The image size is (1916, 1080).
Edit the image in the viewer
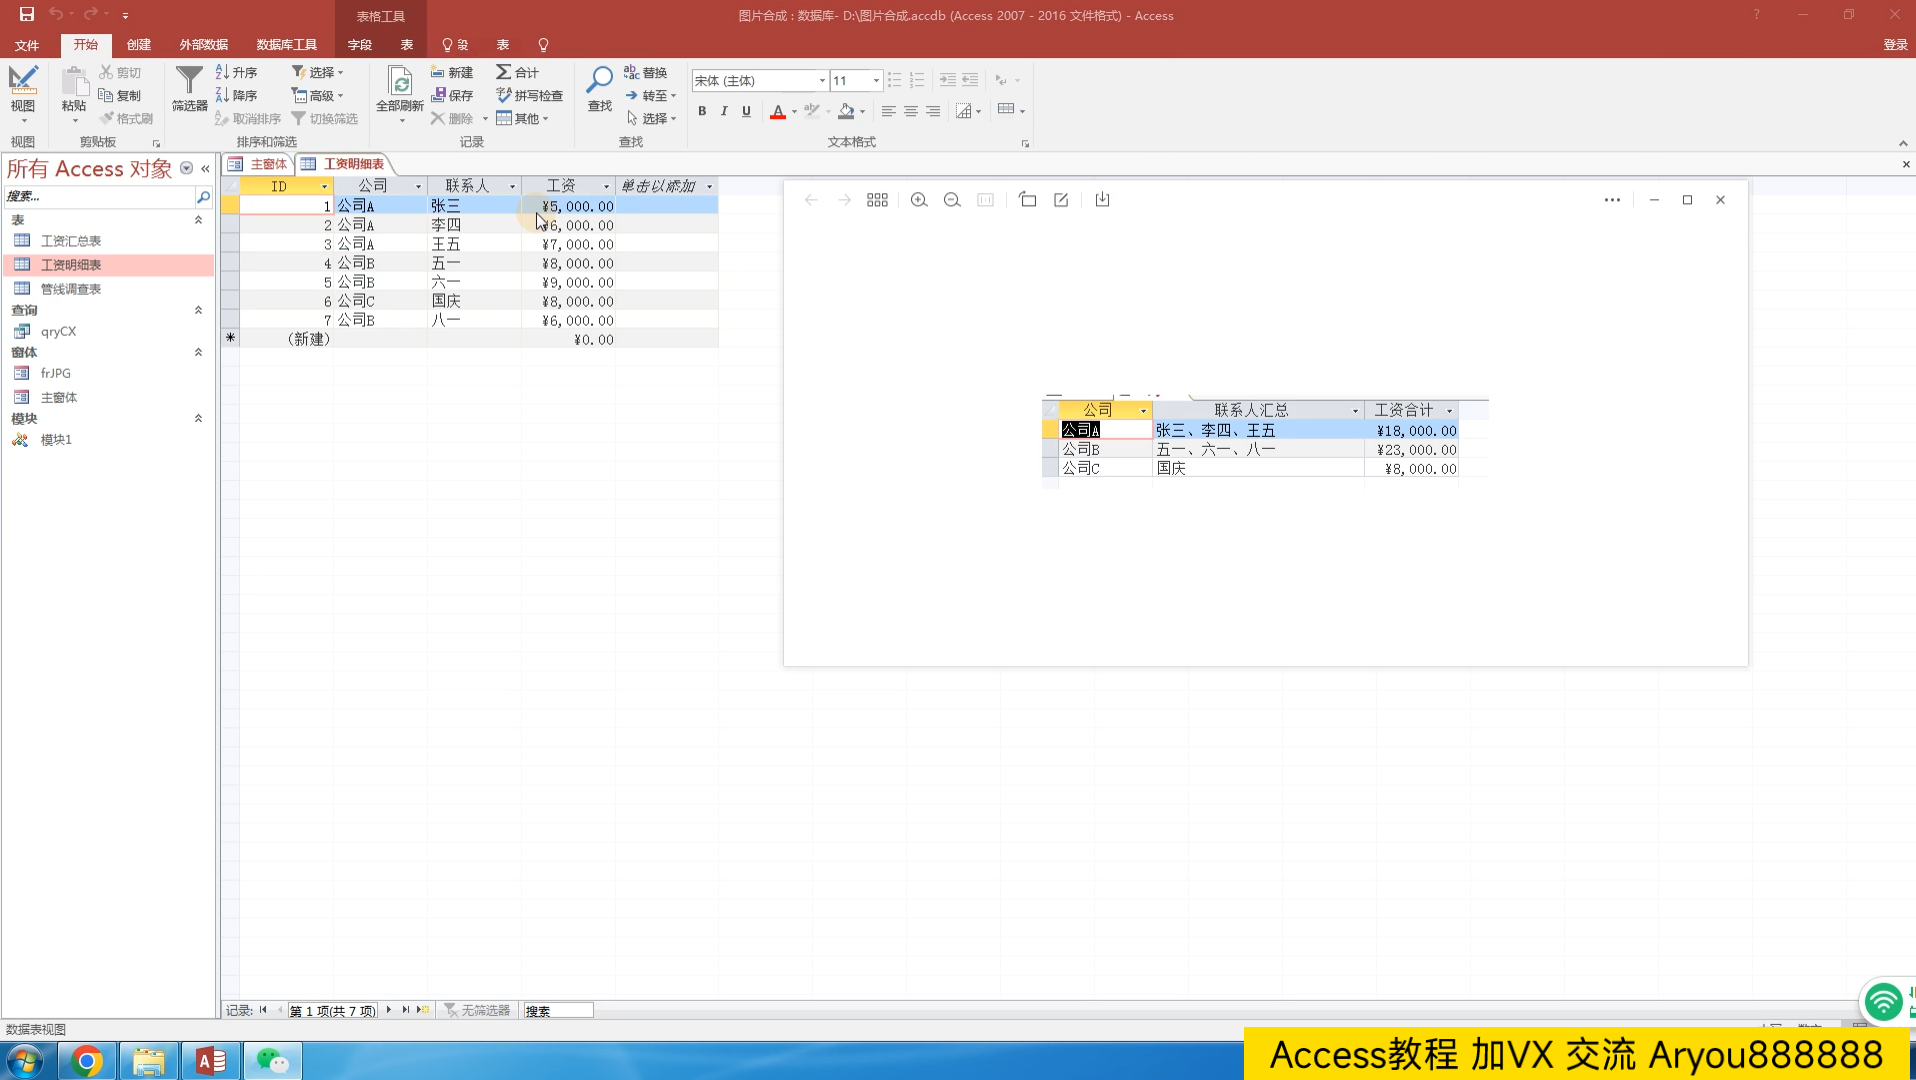pyautogui.click(x=1061, y=200)
